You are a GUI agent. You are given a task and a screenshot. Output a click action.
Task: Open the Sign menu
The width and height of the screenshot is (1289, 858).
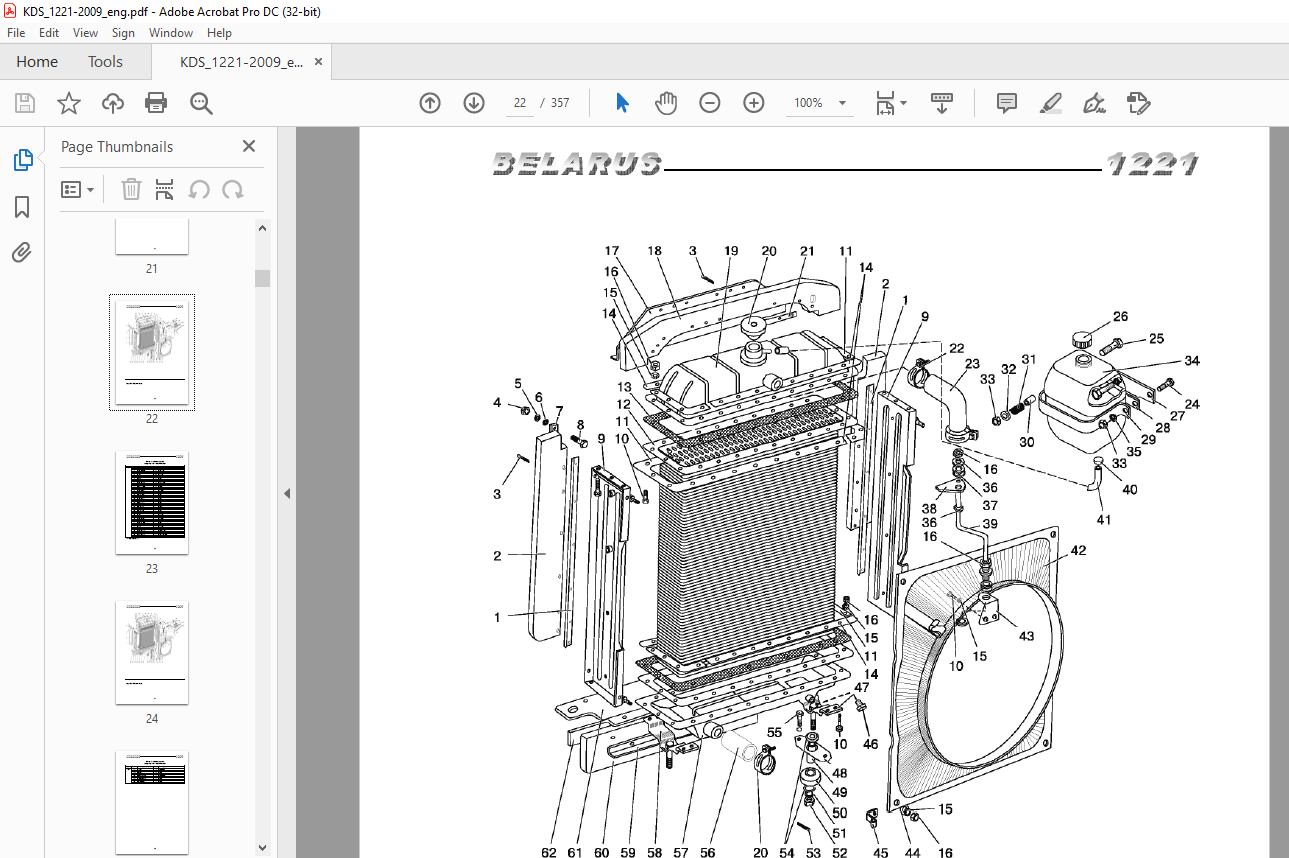tap(123, 33)
